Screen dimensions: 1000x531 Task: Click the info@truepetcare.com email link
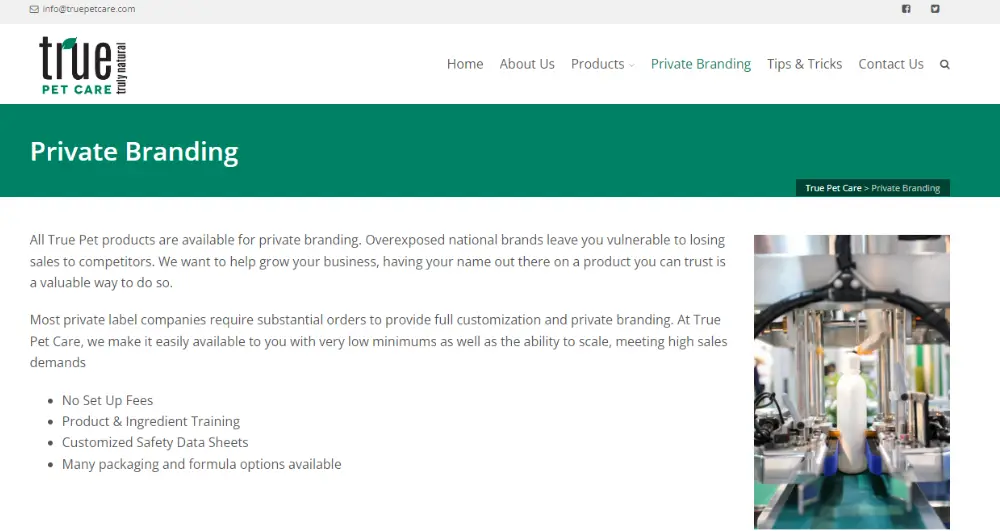[x=89, y=9]
